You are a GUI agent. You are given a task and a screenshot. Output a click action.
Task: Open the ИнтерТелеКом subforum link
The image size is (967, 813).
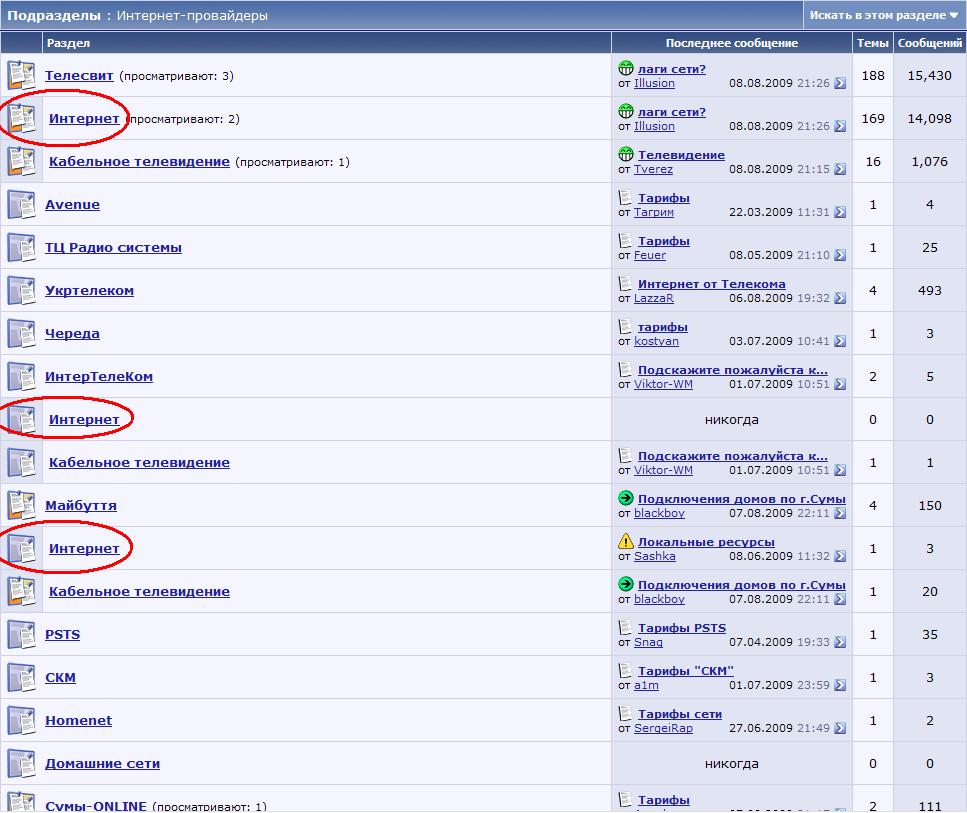tap(99, 376)
